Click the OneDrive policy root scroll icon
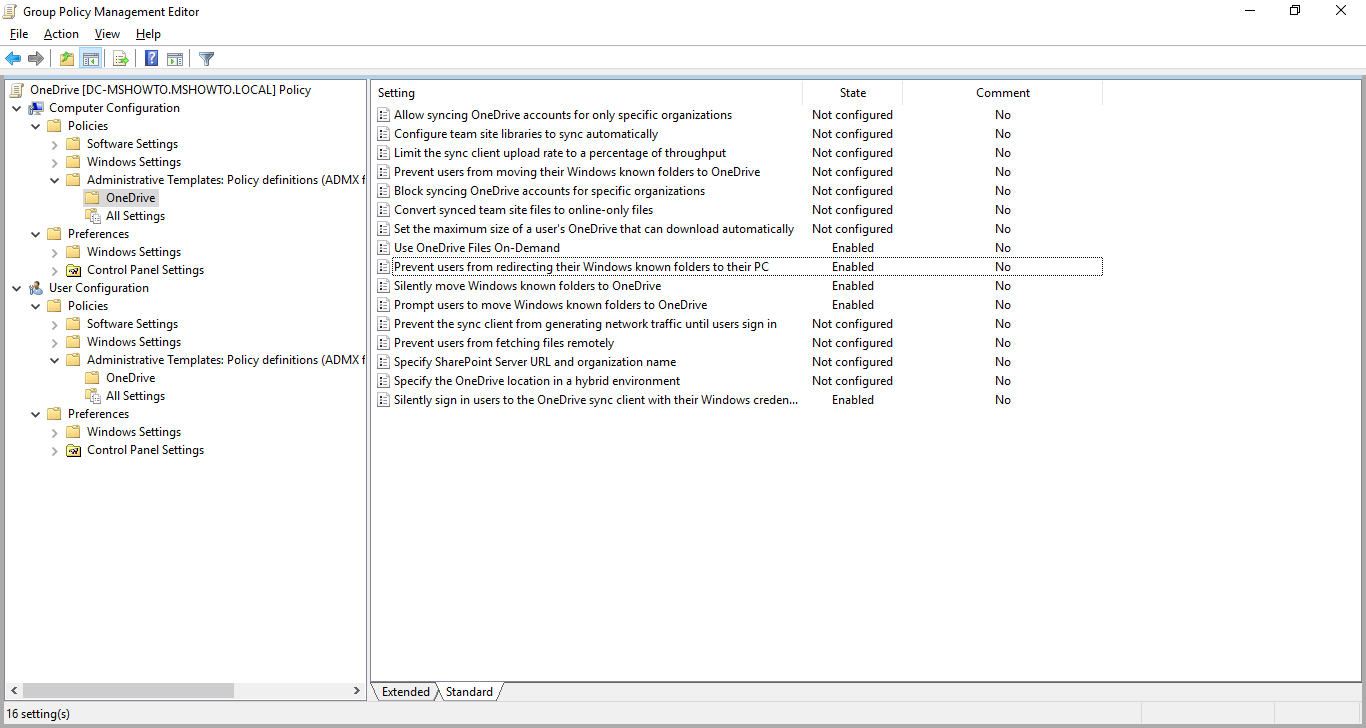 click(x=17, y=90)
